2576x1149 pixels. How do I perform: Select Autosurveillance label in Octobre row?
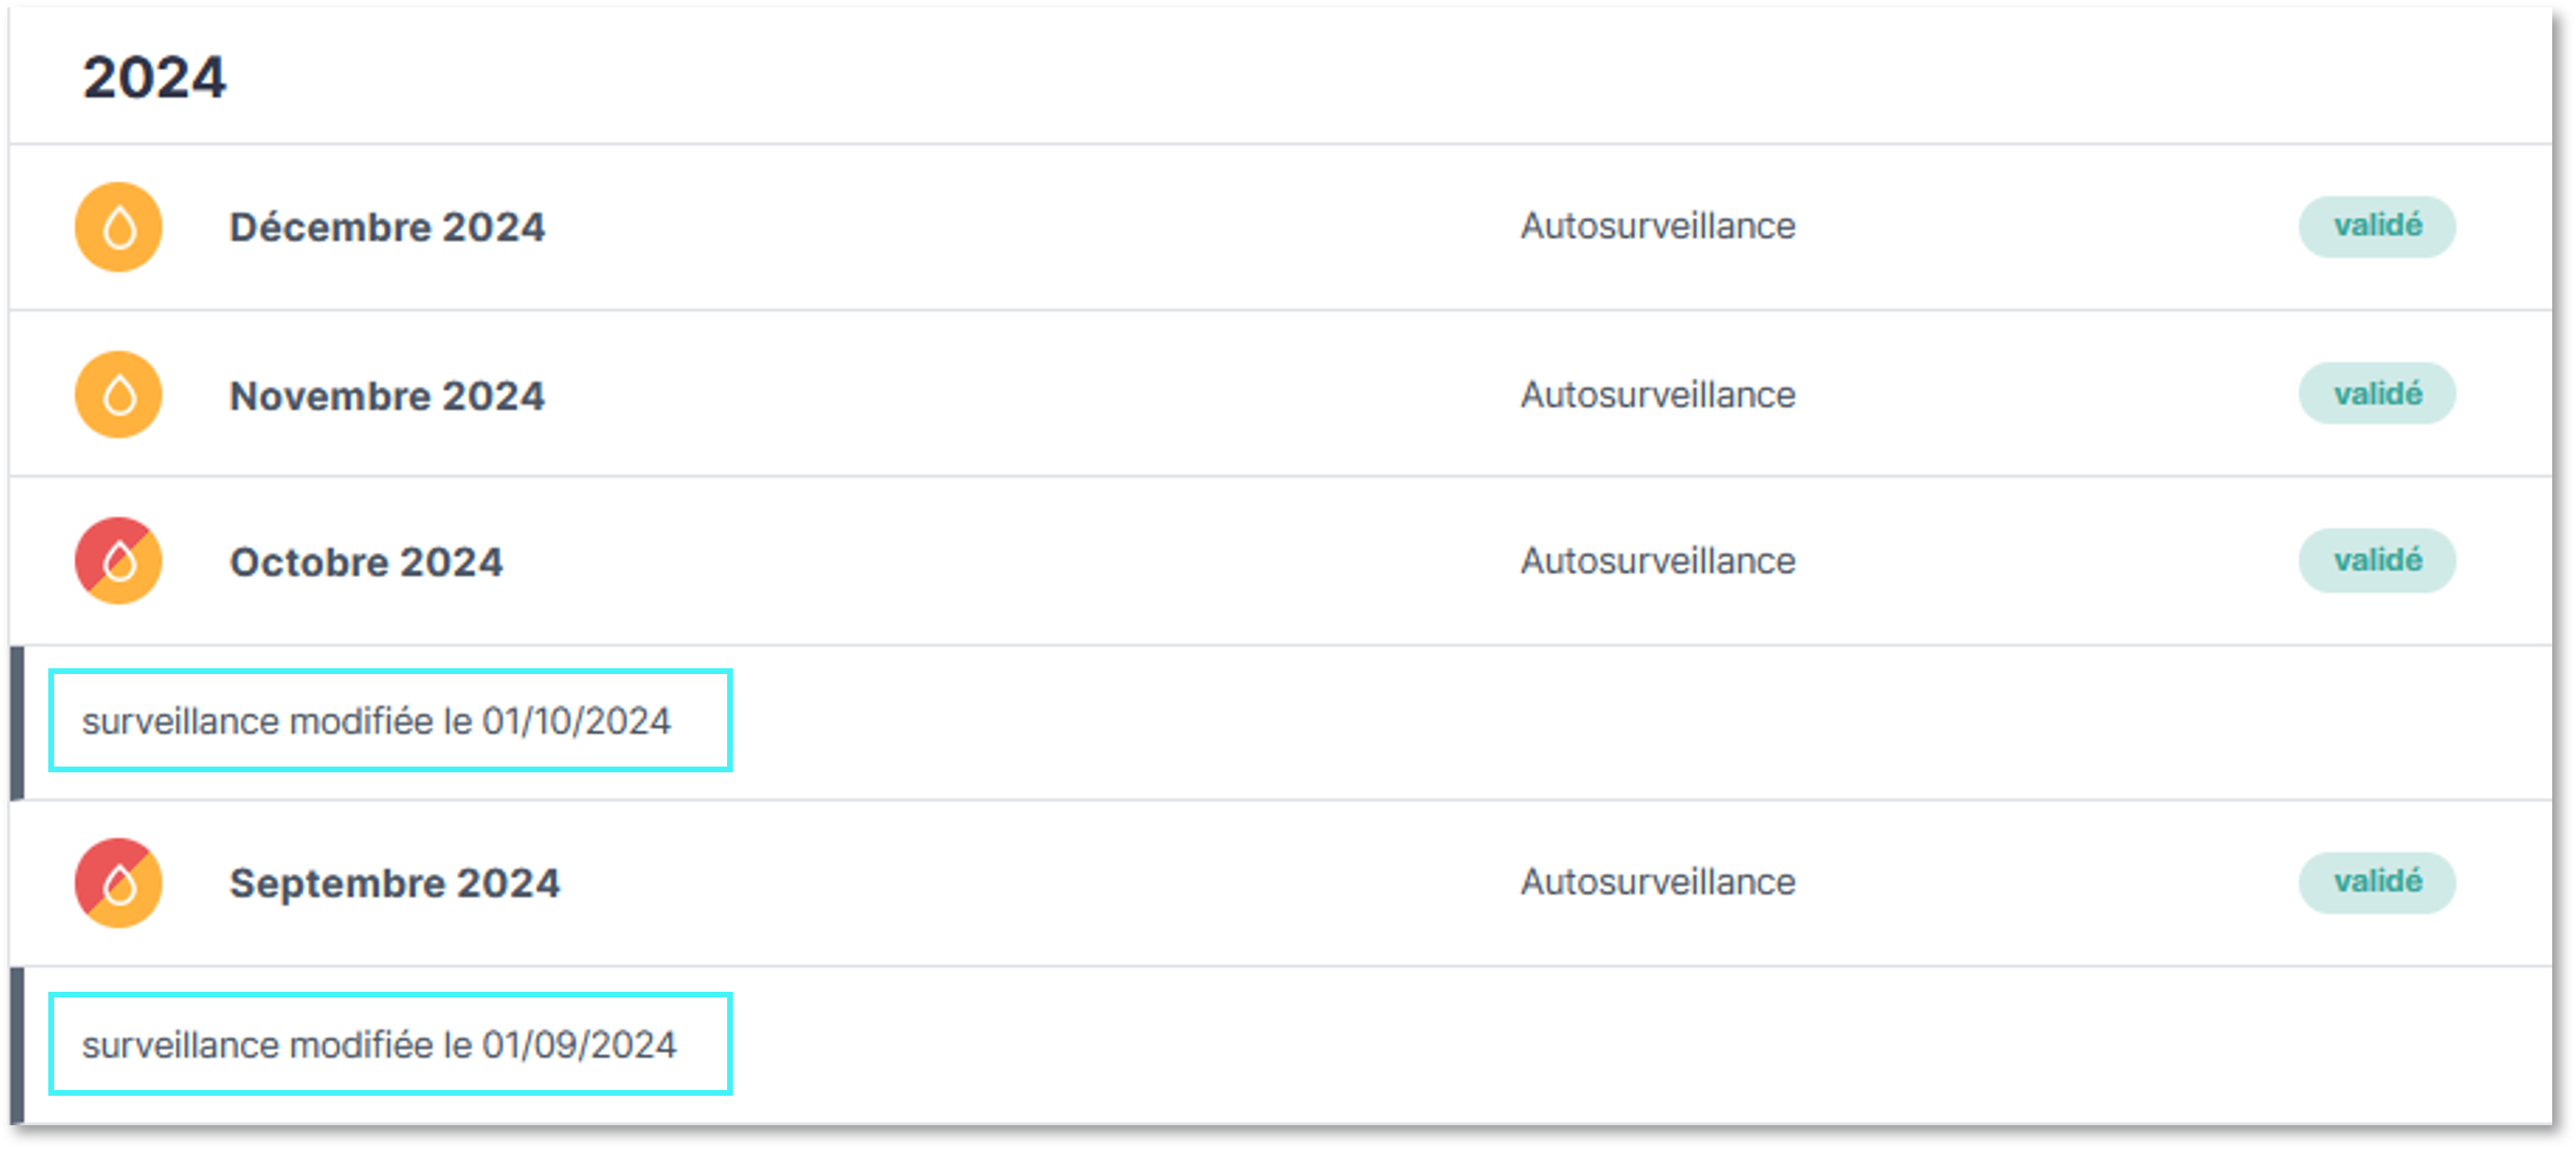coord(1658,561)
